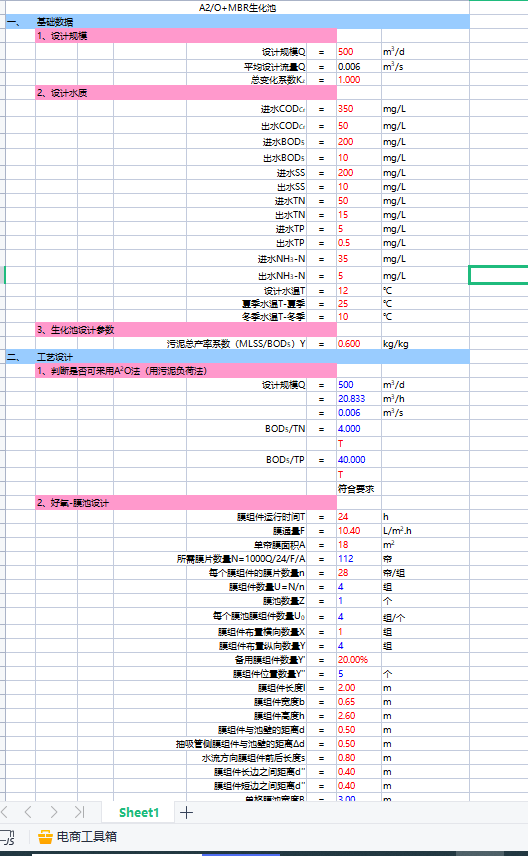Screen dimensions: 528x856
Task: Select the 3、生化池设计参数 heading cell
Action: [x=186, y=330]
